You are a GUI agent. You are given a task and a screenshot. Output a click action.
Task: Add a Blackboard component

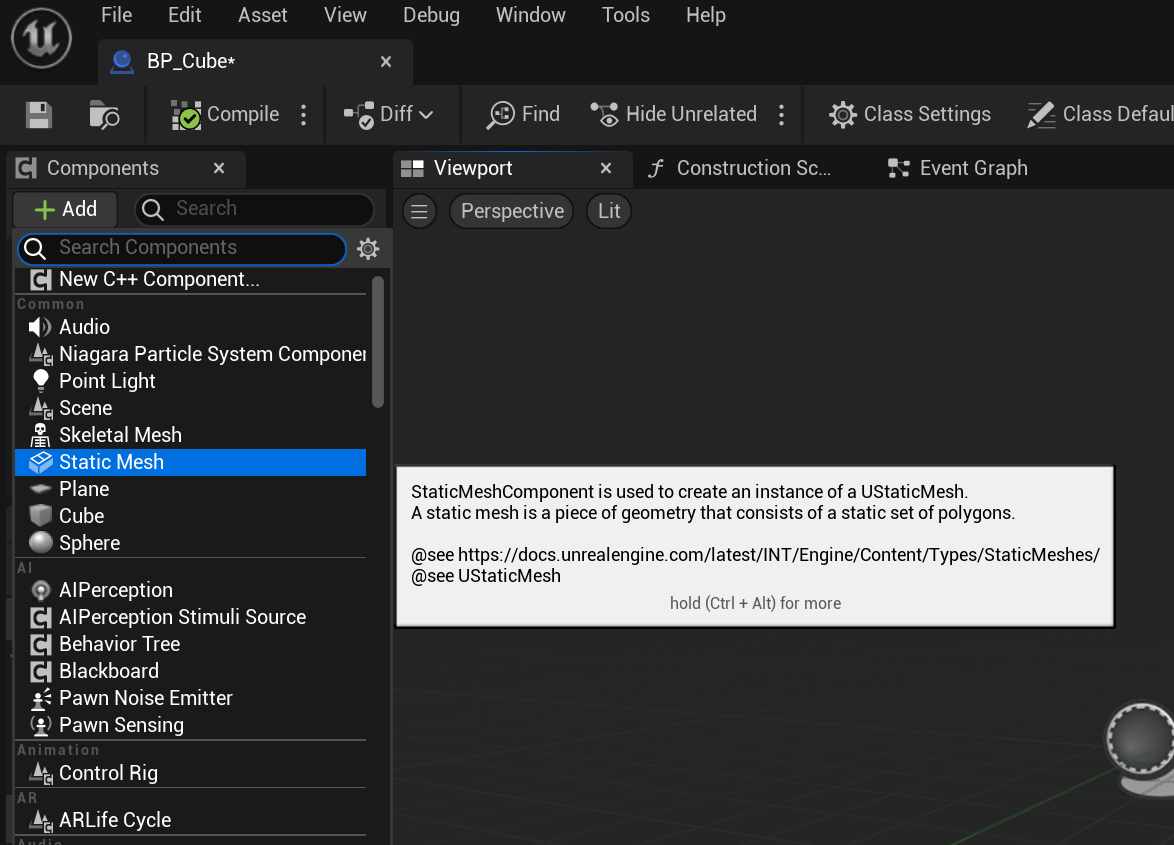click(x=190, y=671)
